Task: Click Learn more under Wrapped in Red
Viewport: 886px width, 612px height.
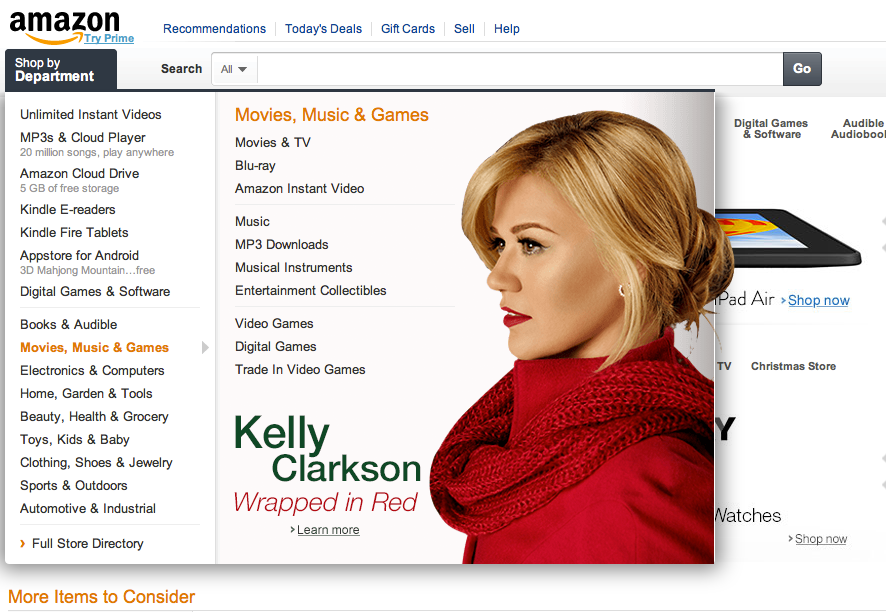Action: pos(327,530)
